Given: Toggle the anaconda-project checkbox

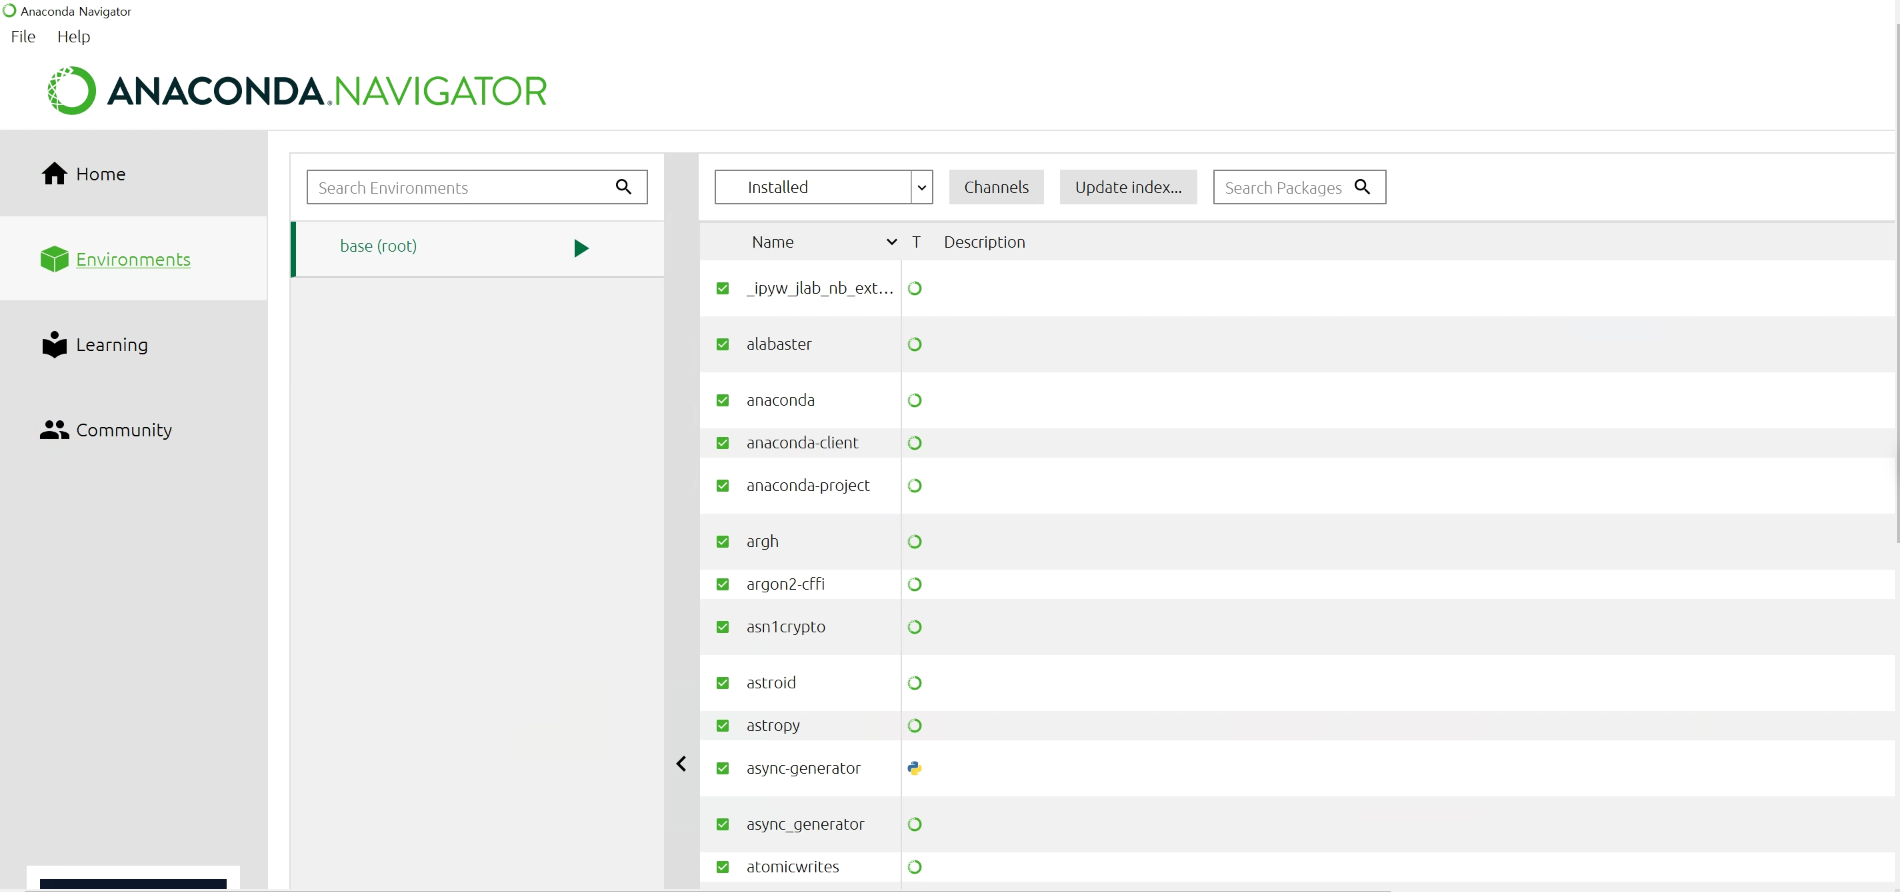Looking at the screenshot, I should tap(723, 486).
